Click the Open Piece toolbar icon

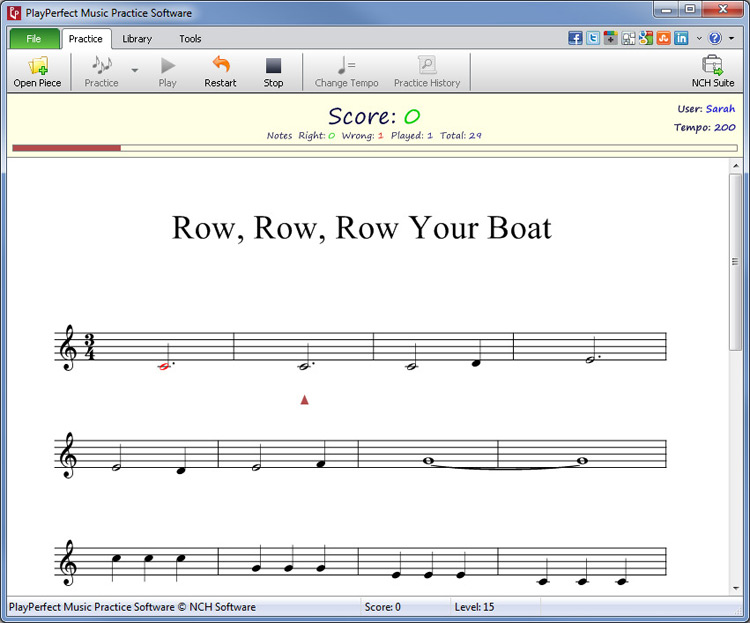[x=37, y=71]
